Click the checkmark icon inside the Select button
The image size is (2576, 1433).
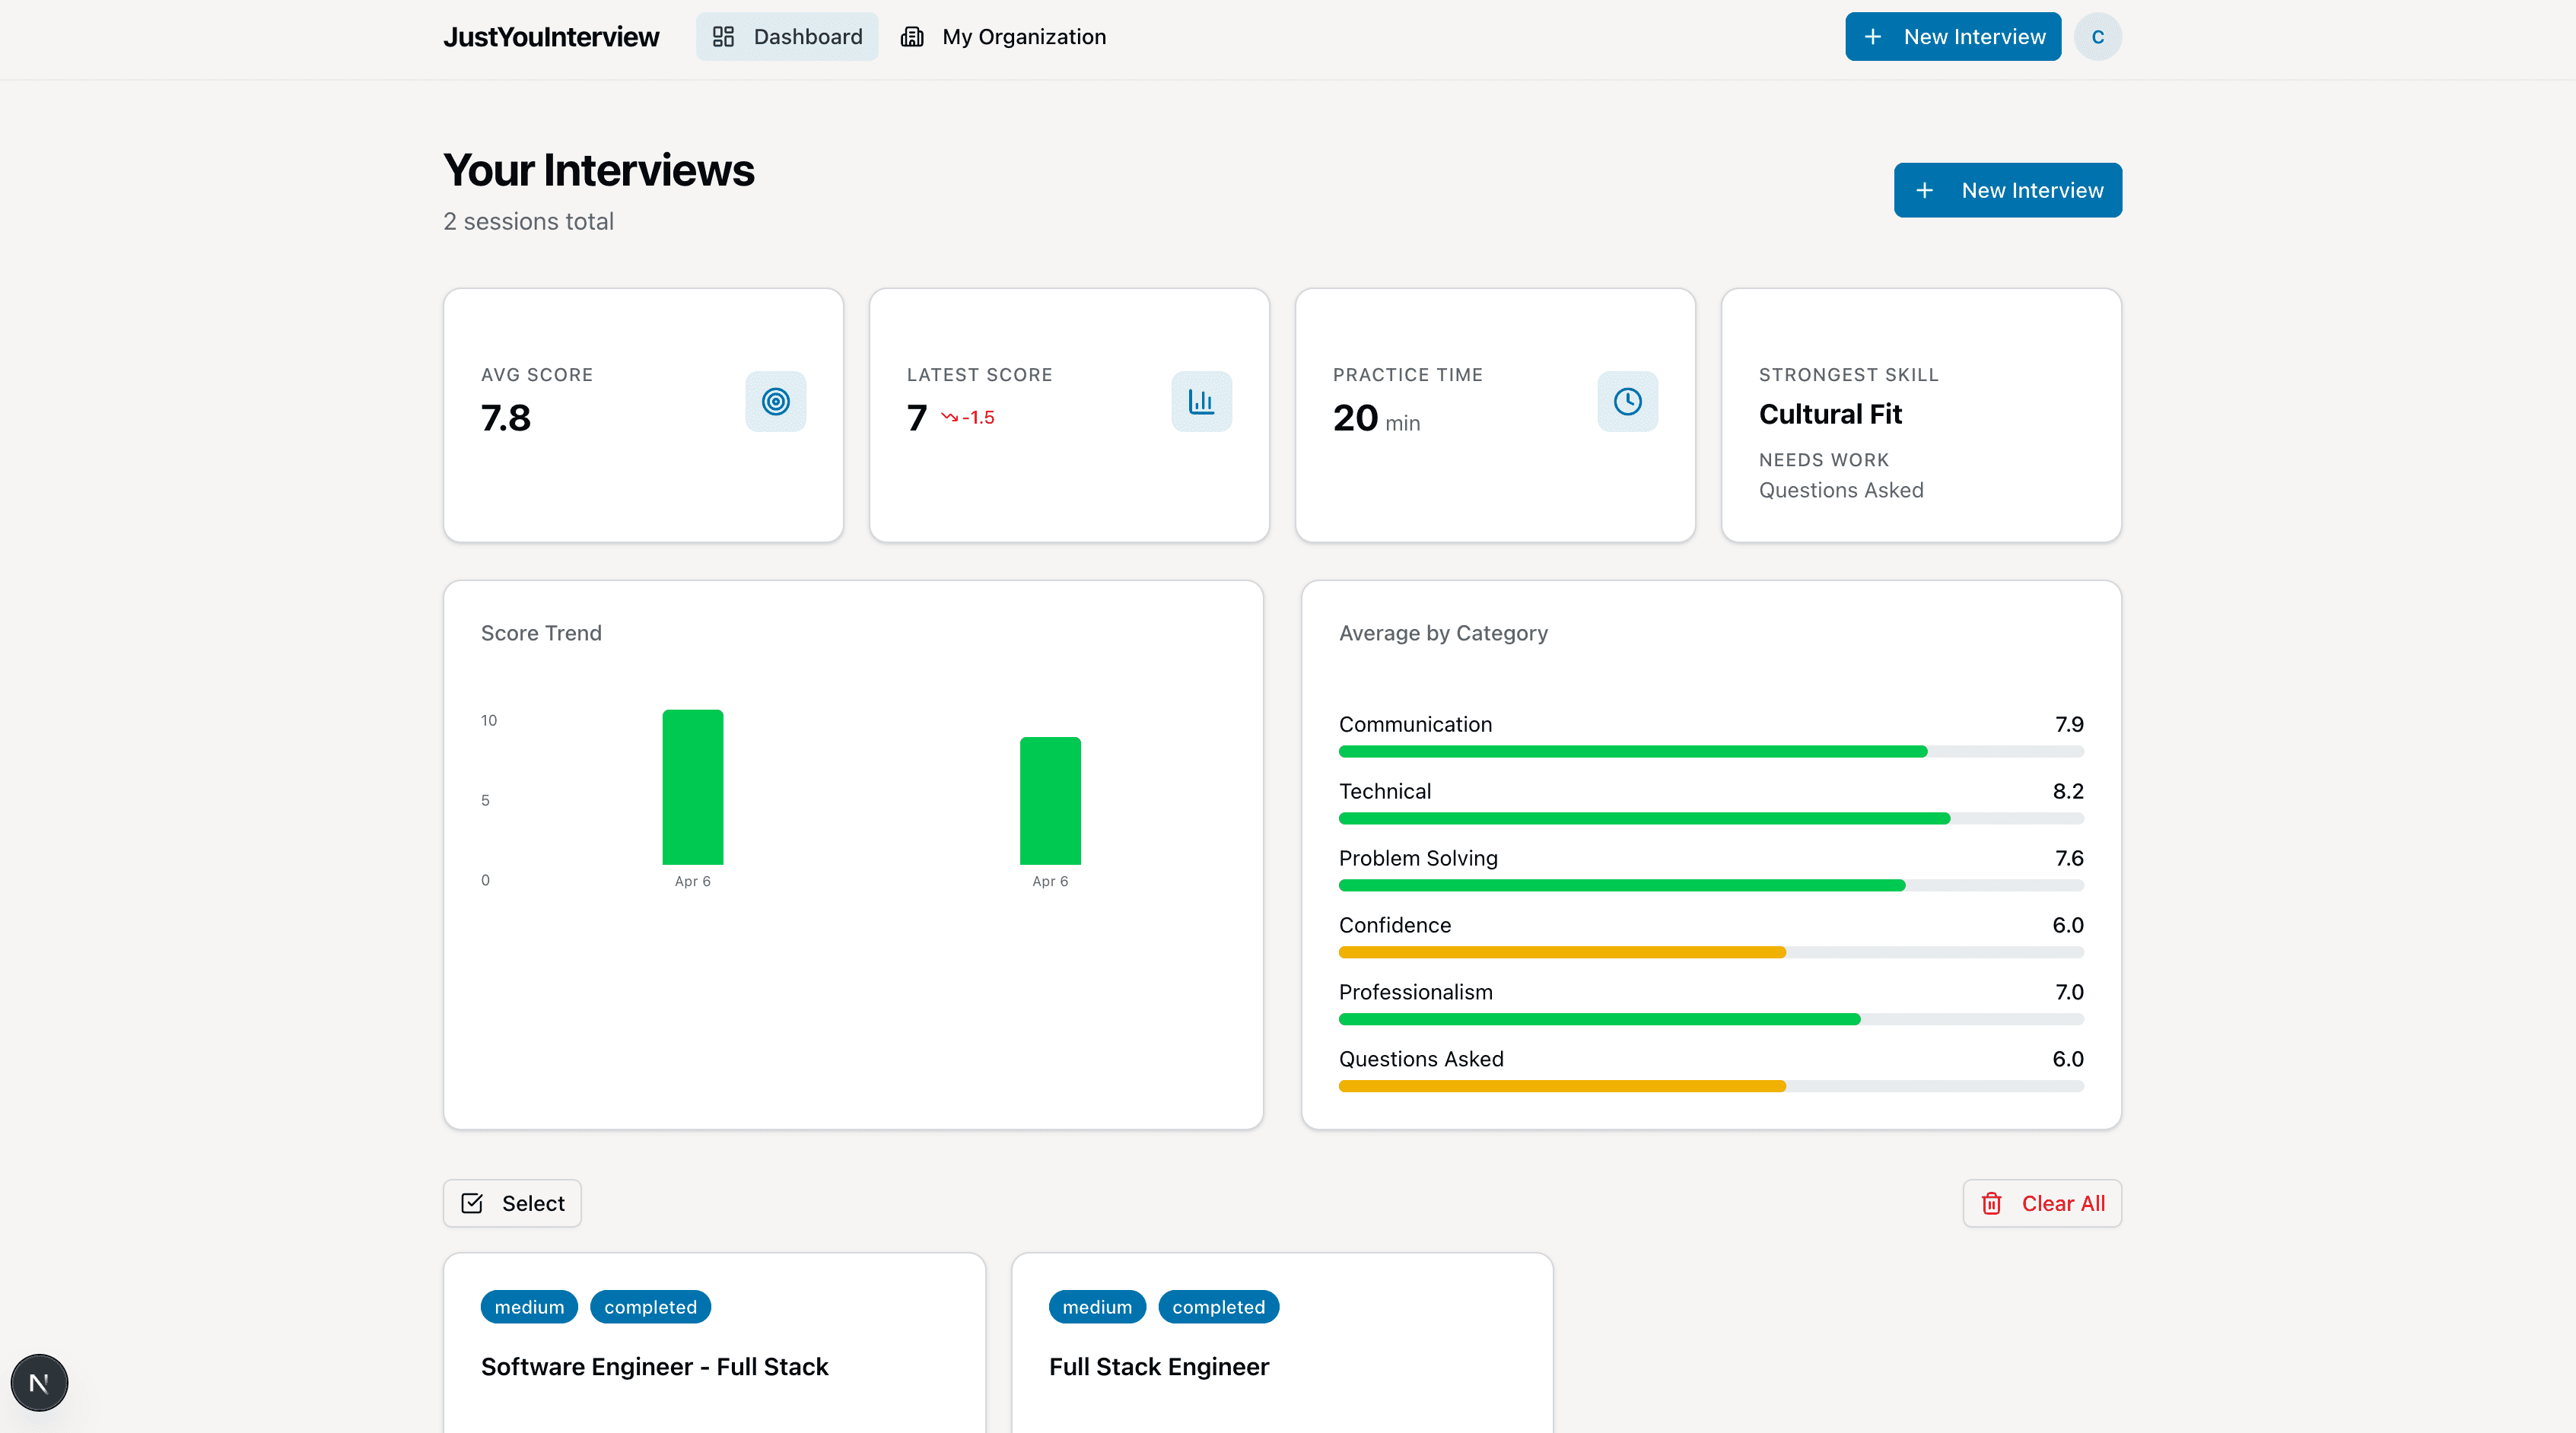pyautogui.click(x=472, y=1203)
